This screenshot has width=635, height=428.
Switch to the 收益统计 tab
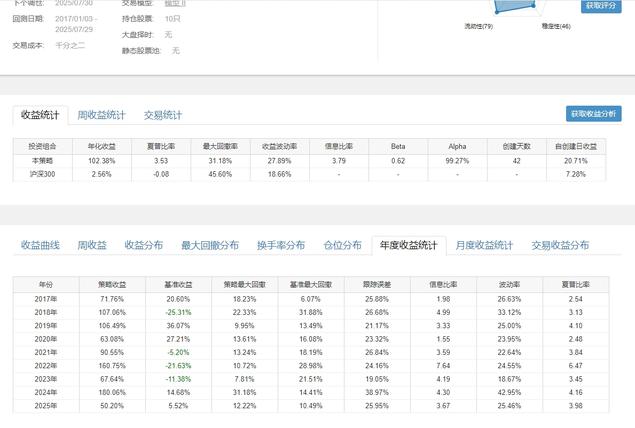[x=41, y=115]
